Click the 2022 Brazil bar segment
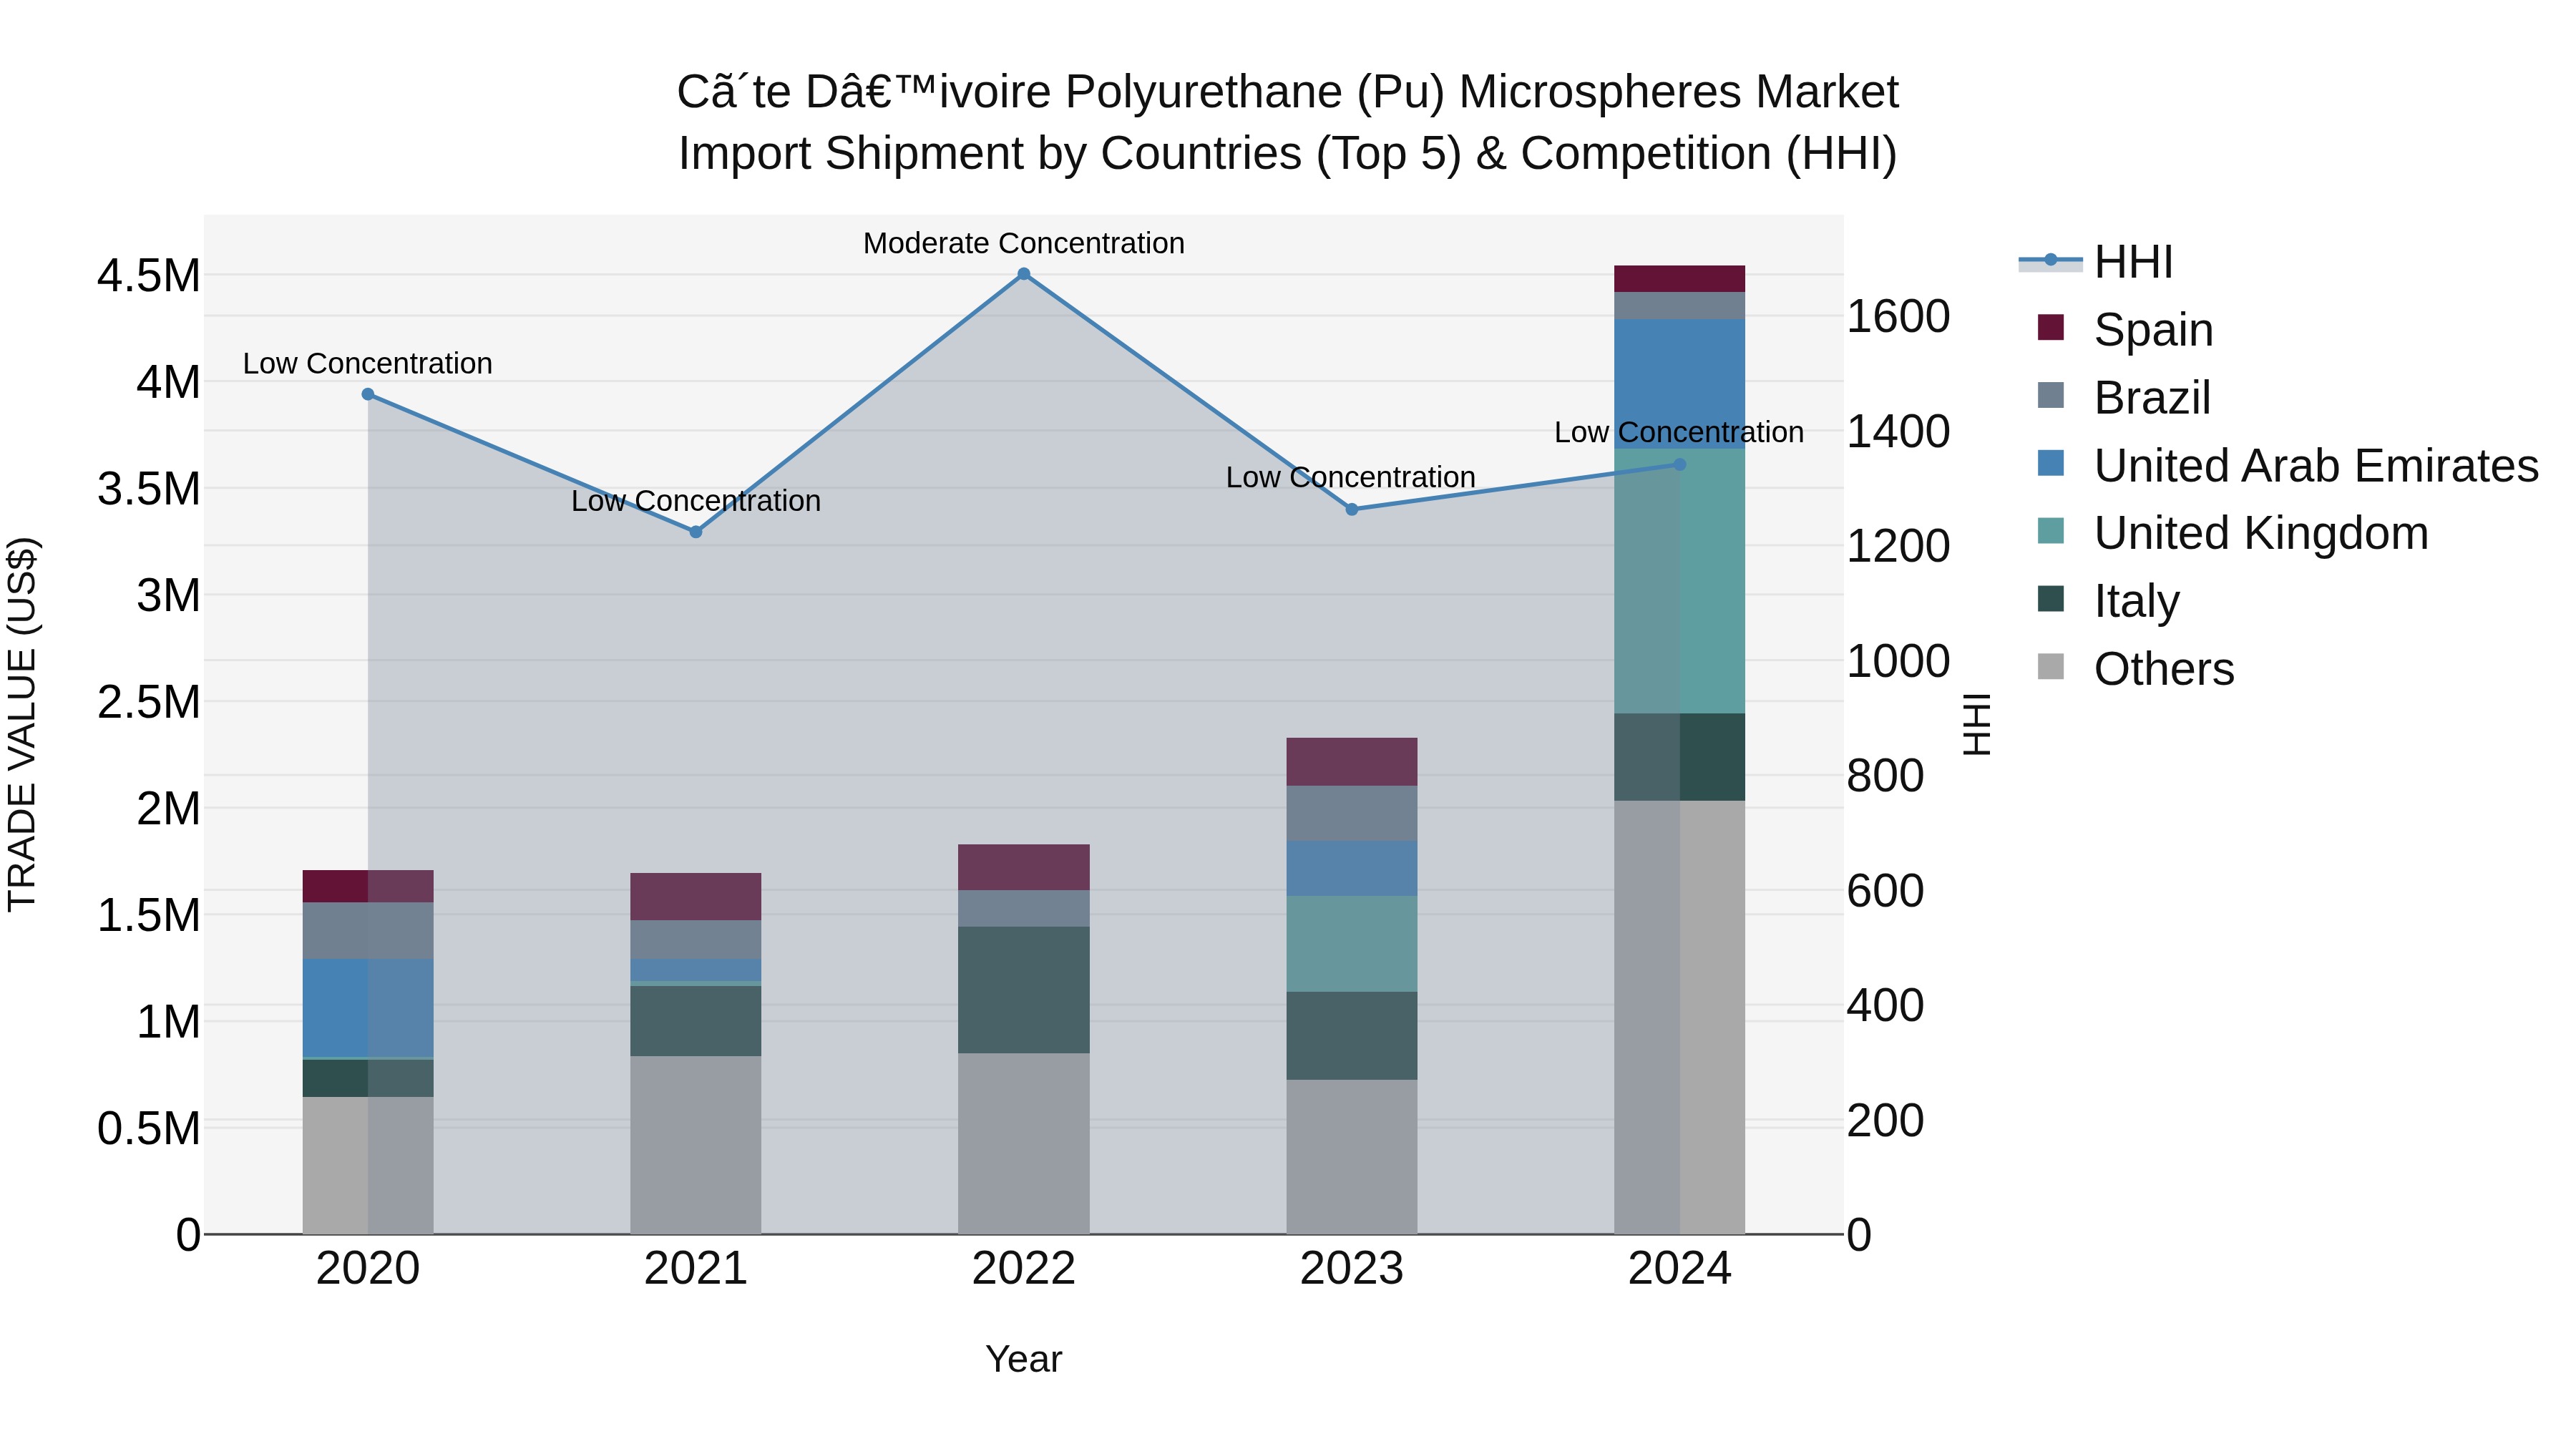The width and height of the screenshot is (2576, 1449). [1023, 909]
